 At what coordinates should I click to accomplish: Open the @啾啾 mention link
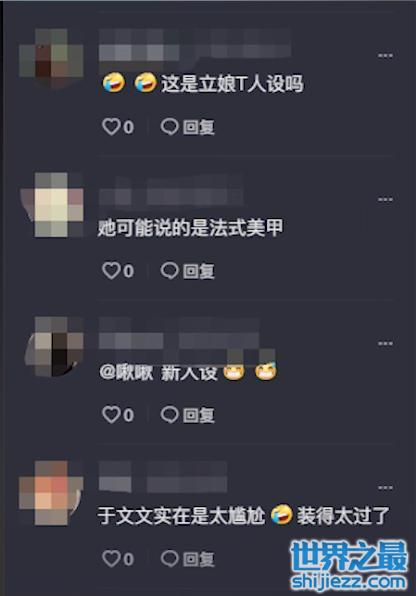tap(126, 372)
